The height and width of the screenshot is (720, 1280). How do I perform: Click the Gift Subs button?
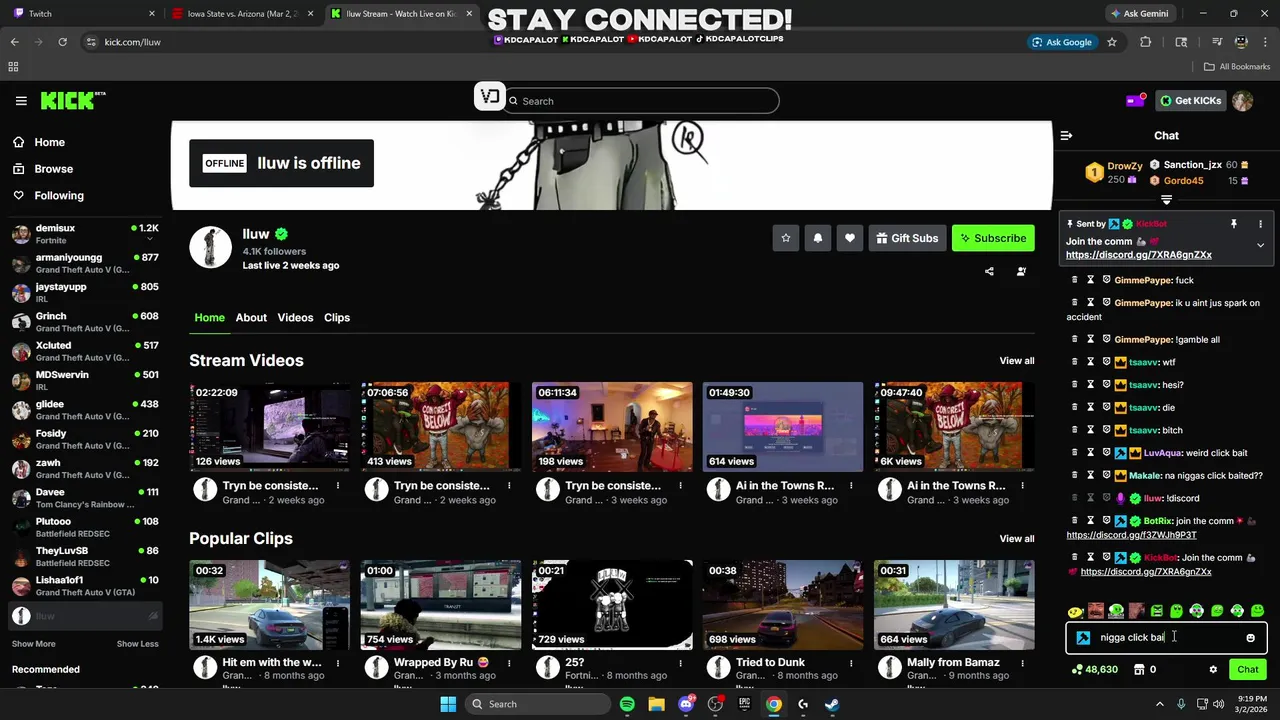[907, 238]
